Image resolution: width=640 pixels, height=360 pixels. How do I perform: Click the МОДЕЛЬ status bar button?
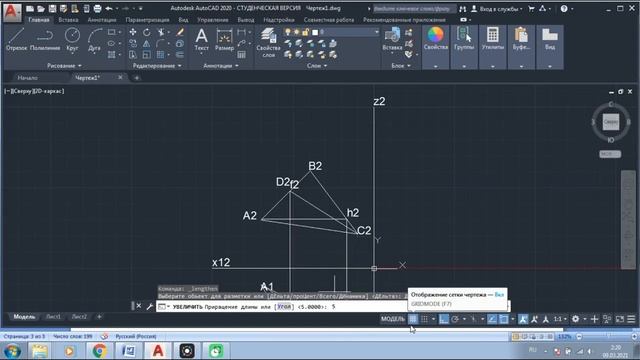[393, 319]
